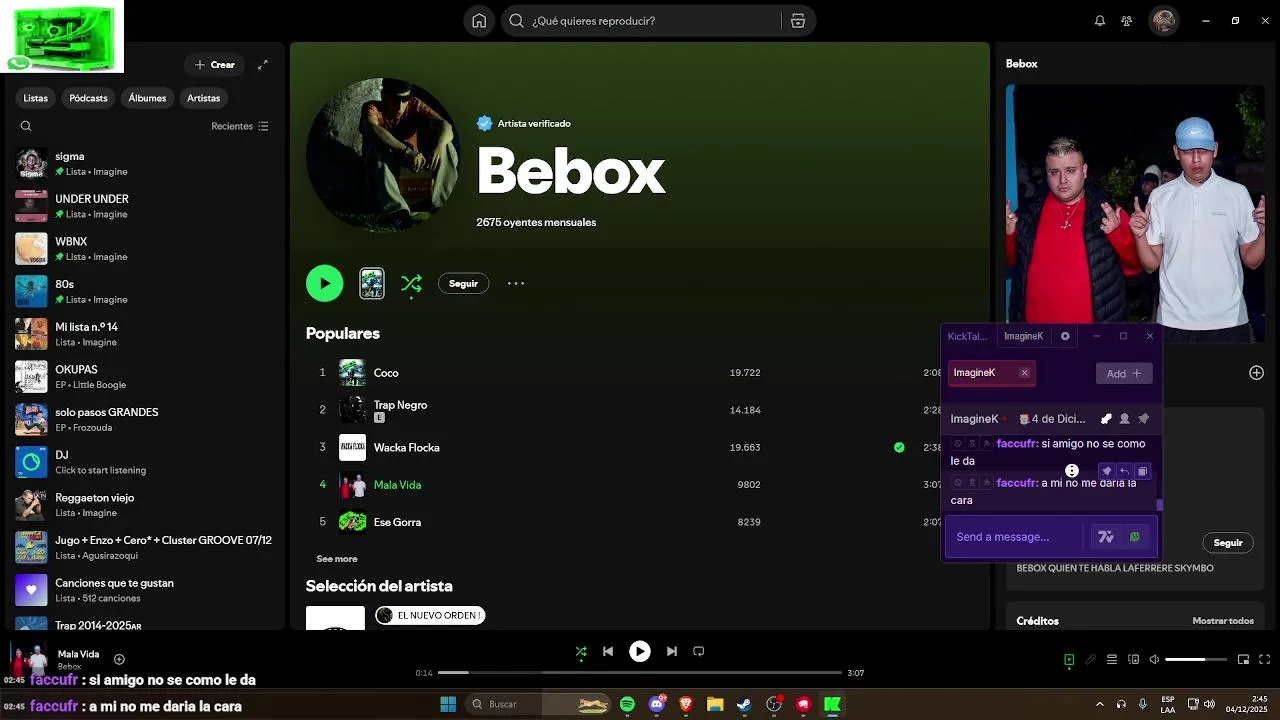
Task: Open the miniplayer
Action: [x=1244, y=659]
